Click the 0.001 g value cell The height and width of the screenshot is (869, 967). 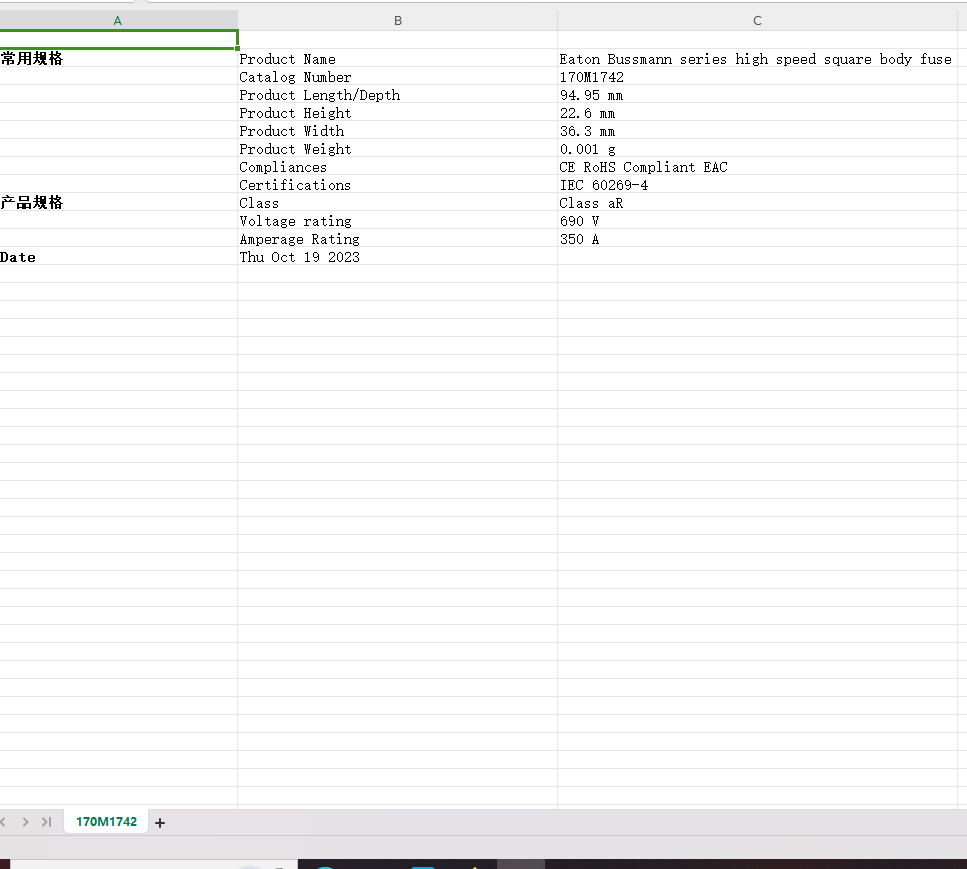(757, 148)
